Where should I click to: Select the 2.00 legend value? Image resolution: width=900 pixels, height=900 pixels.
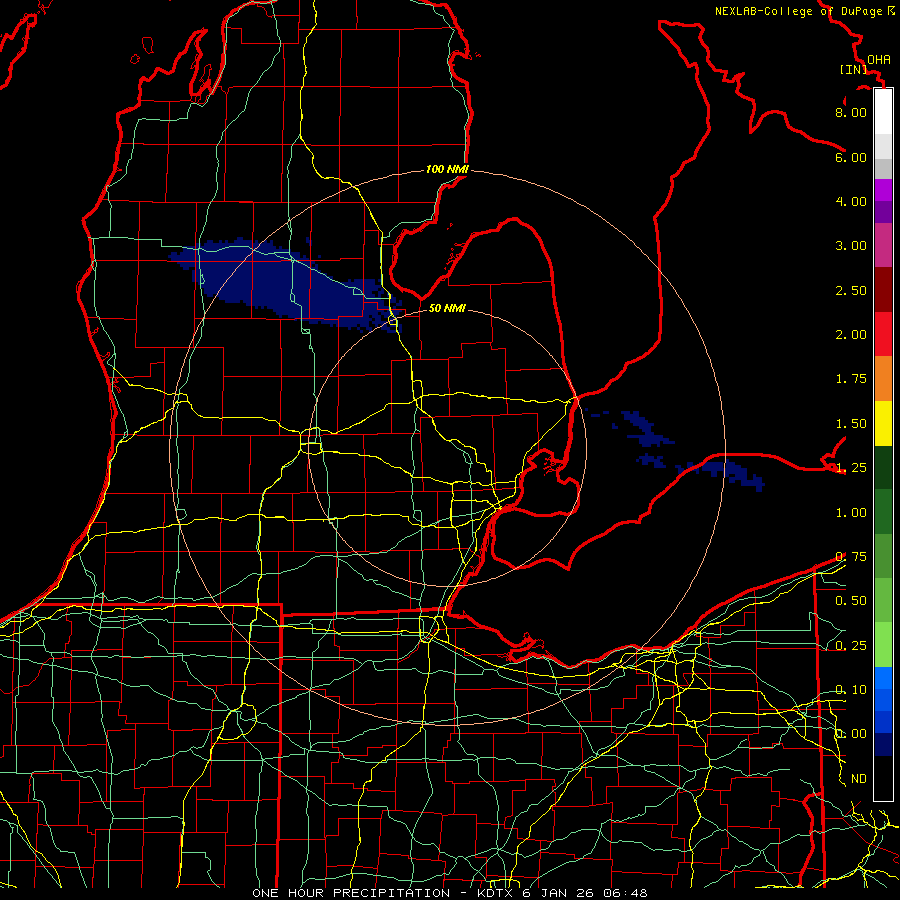click(x=851, y=335)
